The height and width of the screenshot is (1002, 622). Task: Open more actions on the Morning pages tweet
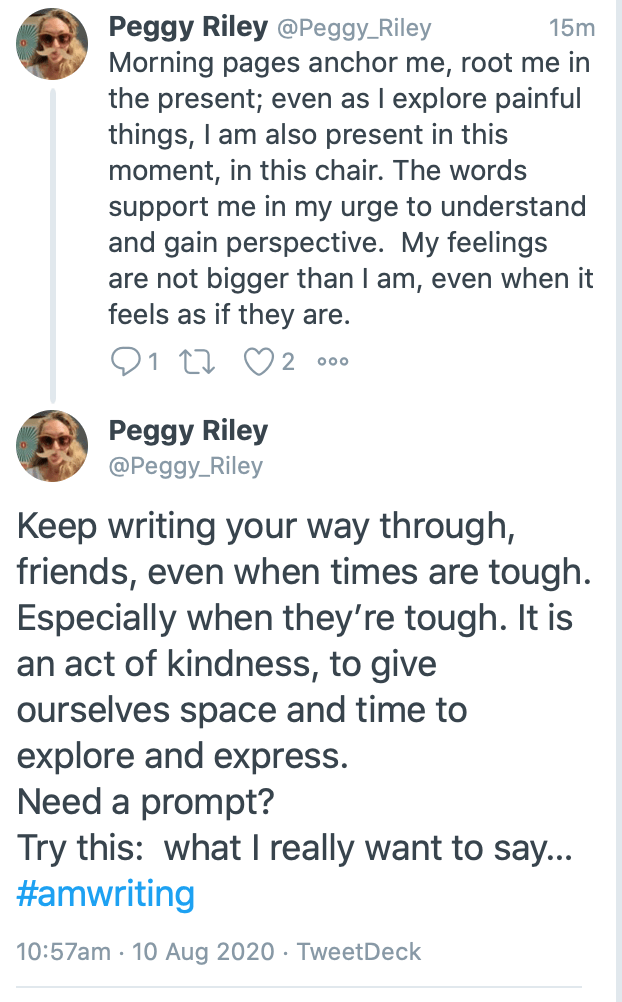click(332, 362)
